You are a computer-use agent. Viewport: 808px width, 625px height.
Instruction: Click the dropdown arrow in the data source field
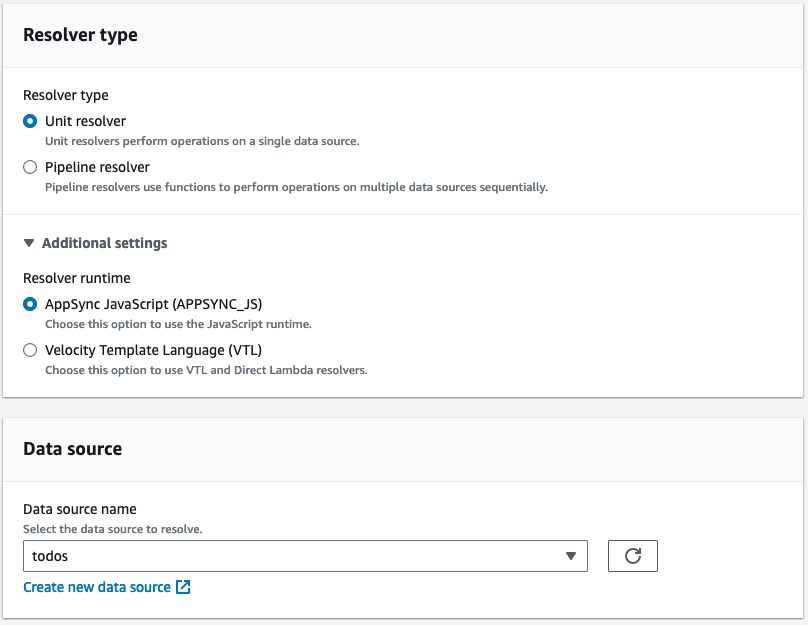571,556
